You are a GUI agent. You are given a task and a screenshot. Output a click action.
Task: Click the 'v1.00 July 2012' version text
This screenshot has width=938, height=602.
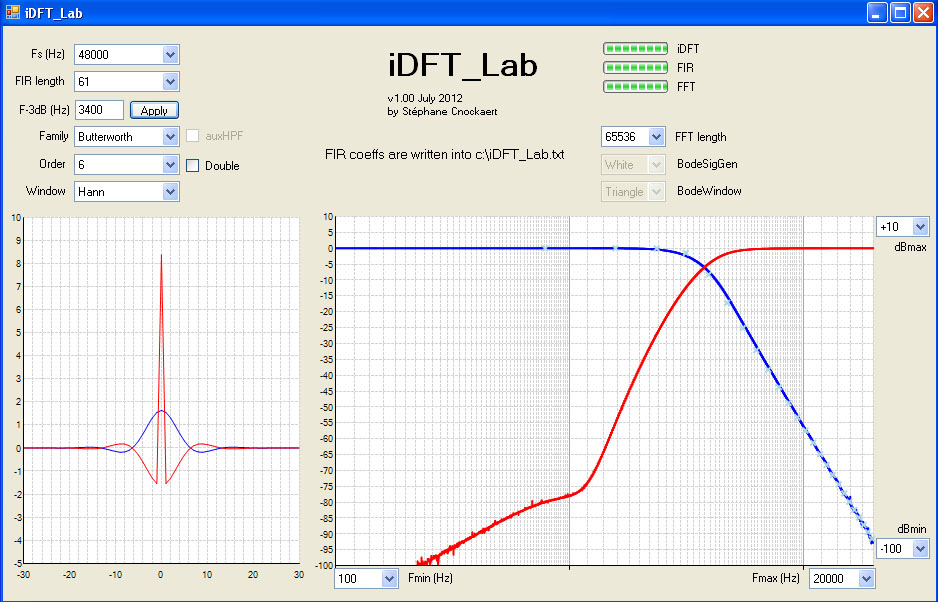[425, 98]
